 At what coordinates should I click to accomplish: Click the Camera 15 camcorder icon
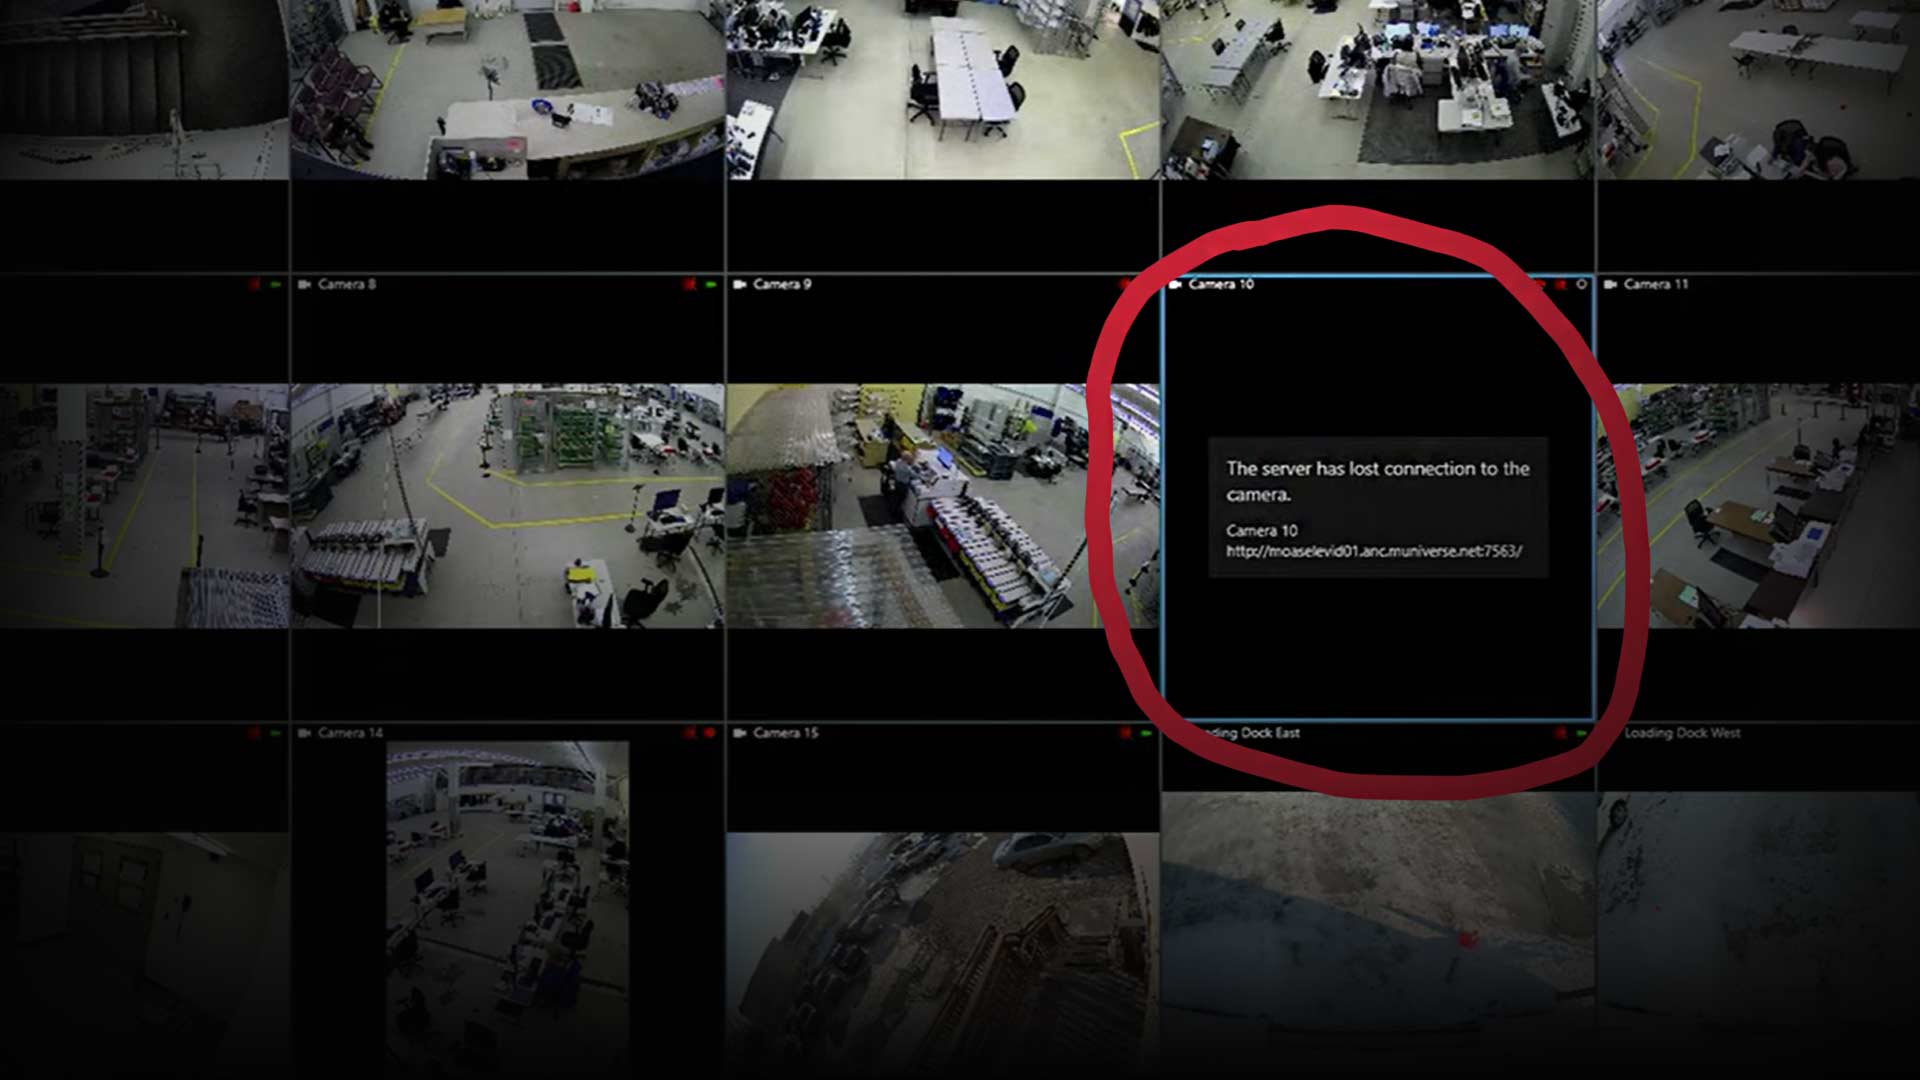[740, 733]
